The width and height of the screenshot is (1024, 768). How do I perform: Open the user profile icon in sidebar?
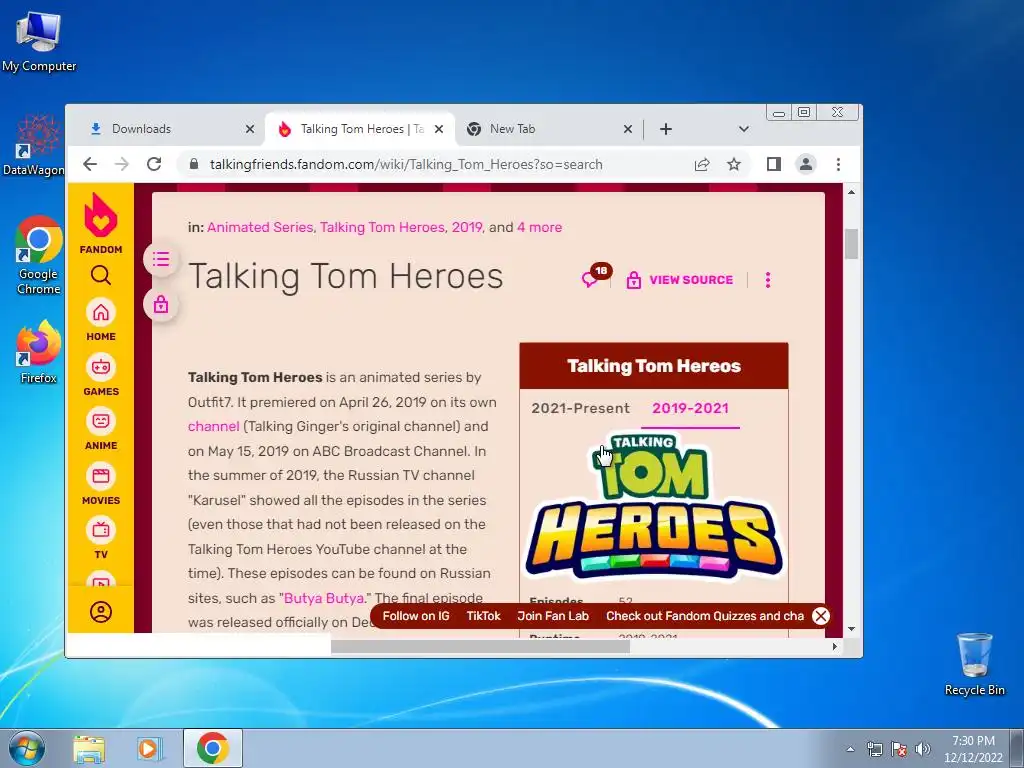pos(101,612)
